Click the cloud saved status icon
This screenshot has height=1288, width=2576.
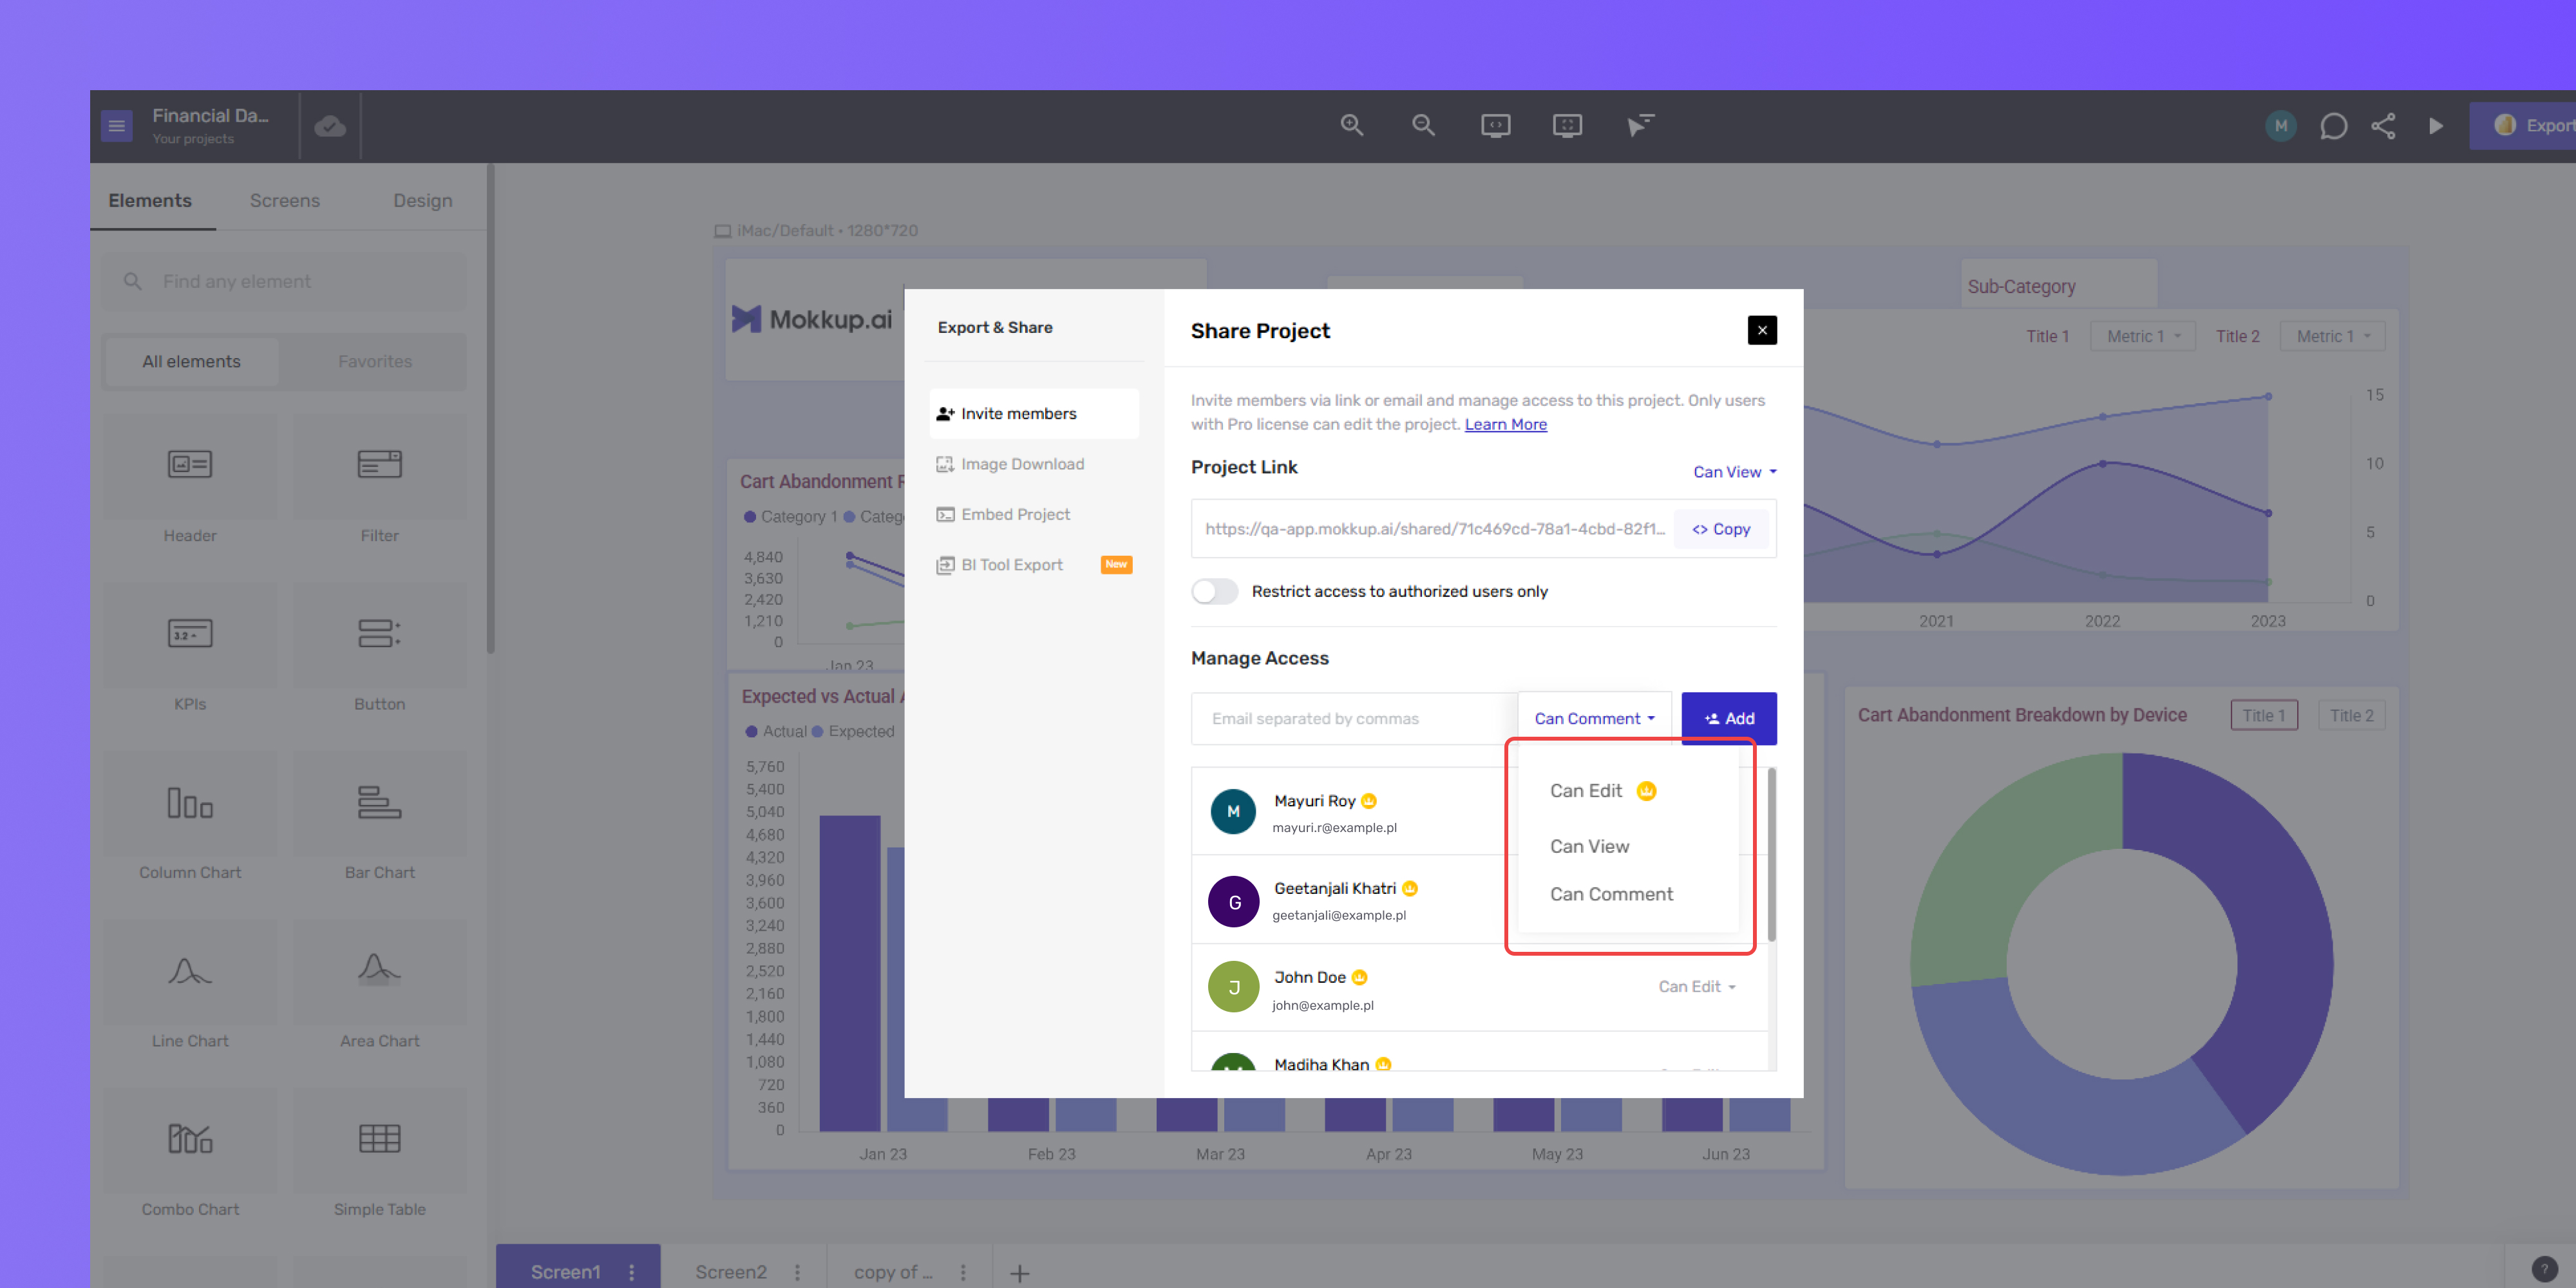tap(330, 126)
